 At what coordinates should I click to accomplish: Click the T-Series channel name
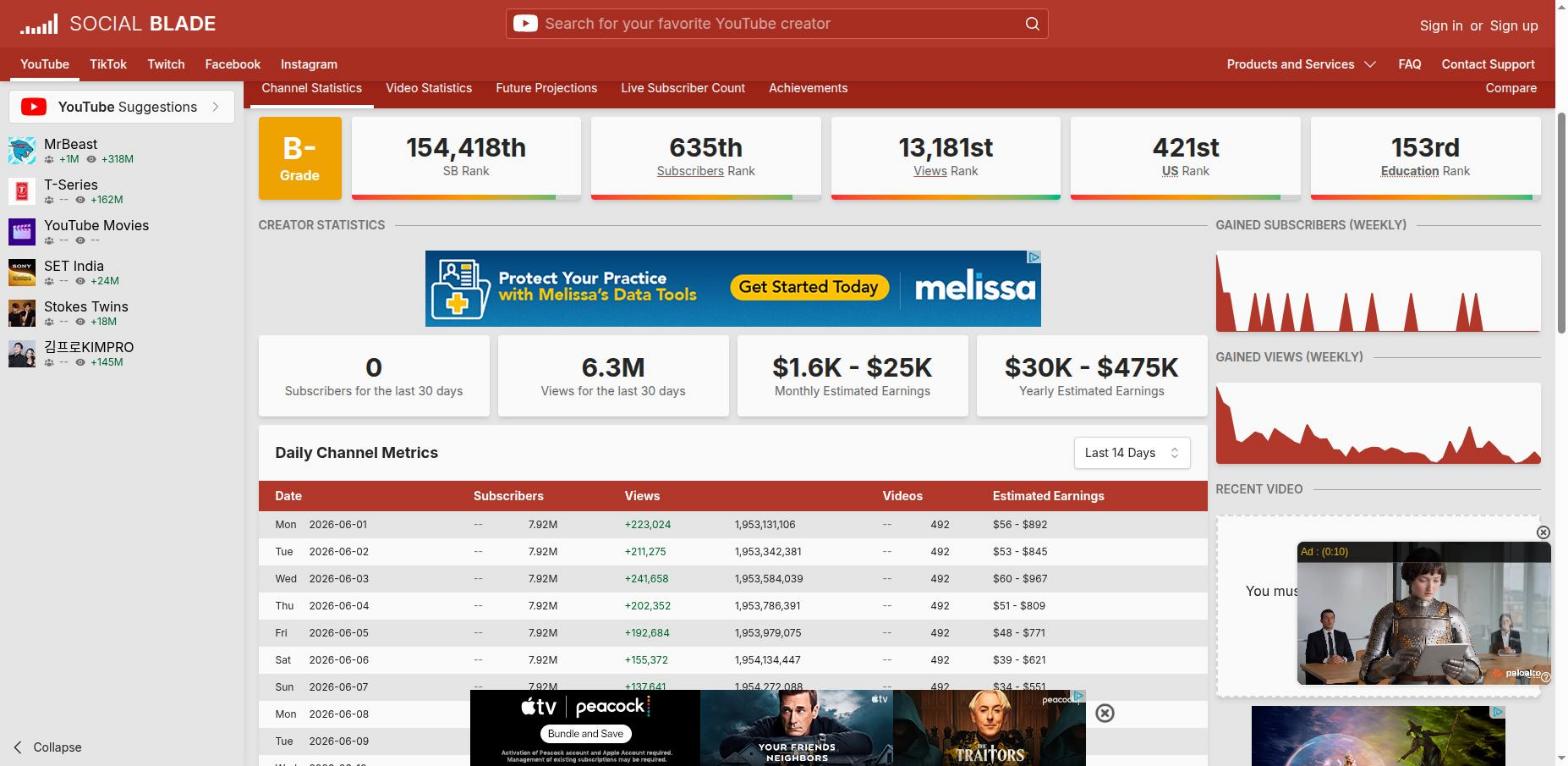point(71,185)
